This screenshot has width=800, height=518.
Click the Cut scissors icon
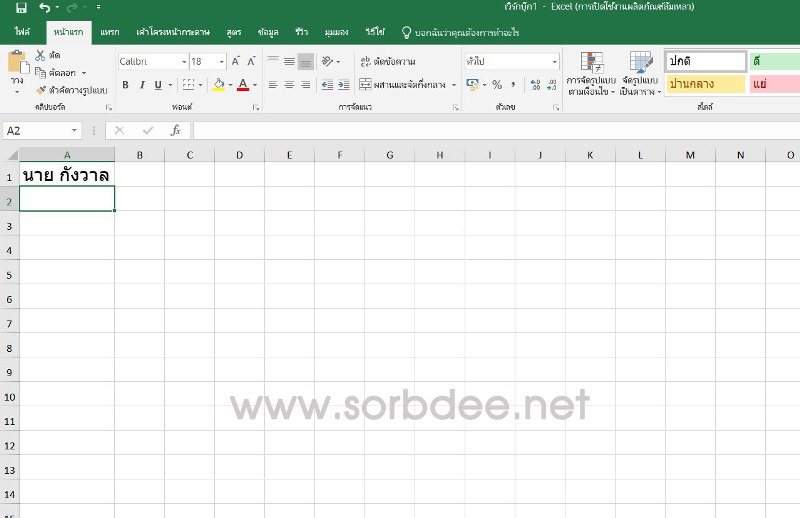coord(41,56)
